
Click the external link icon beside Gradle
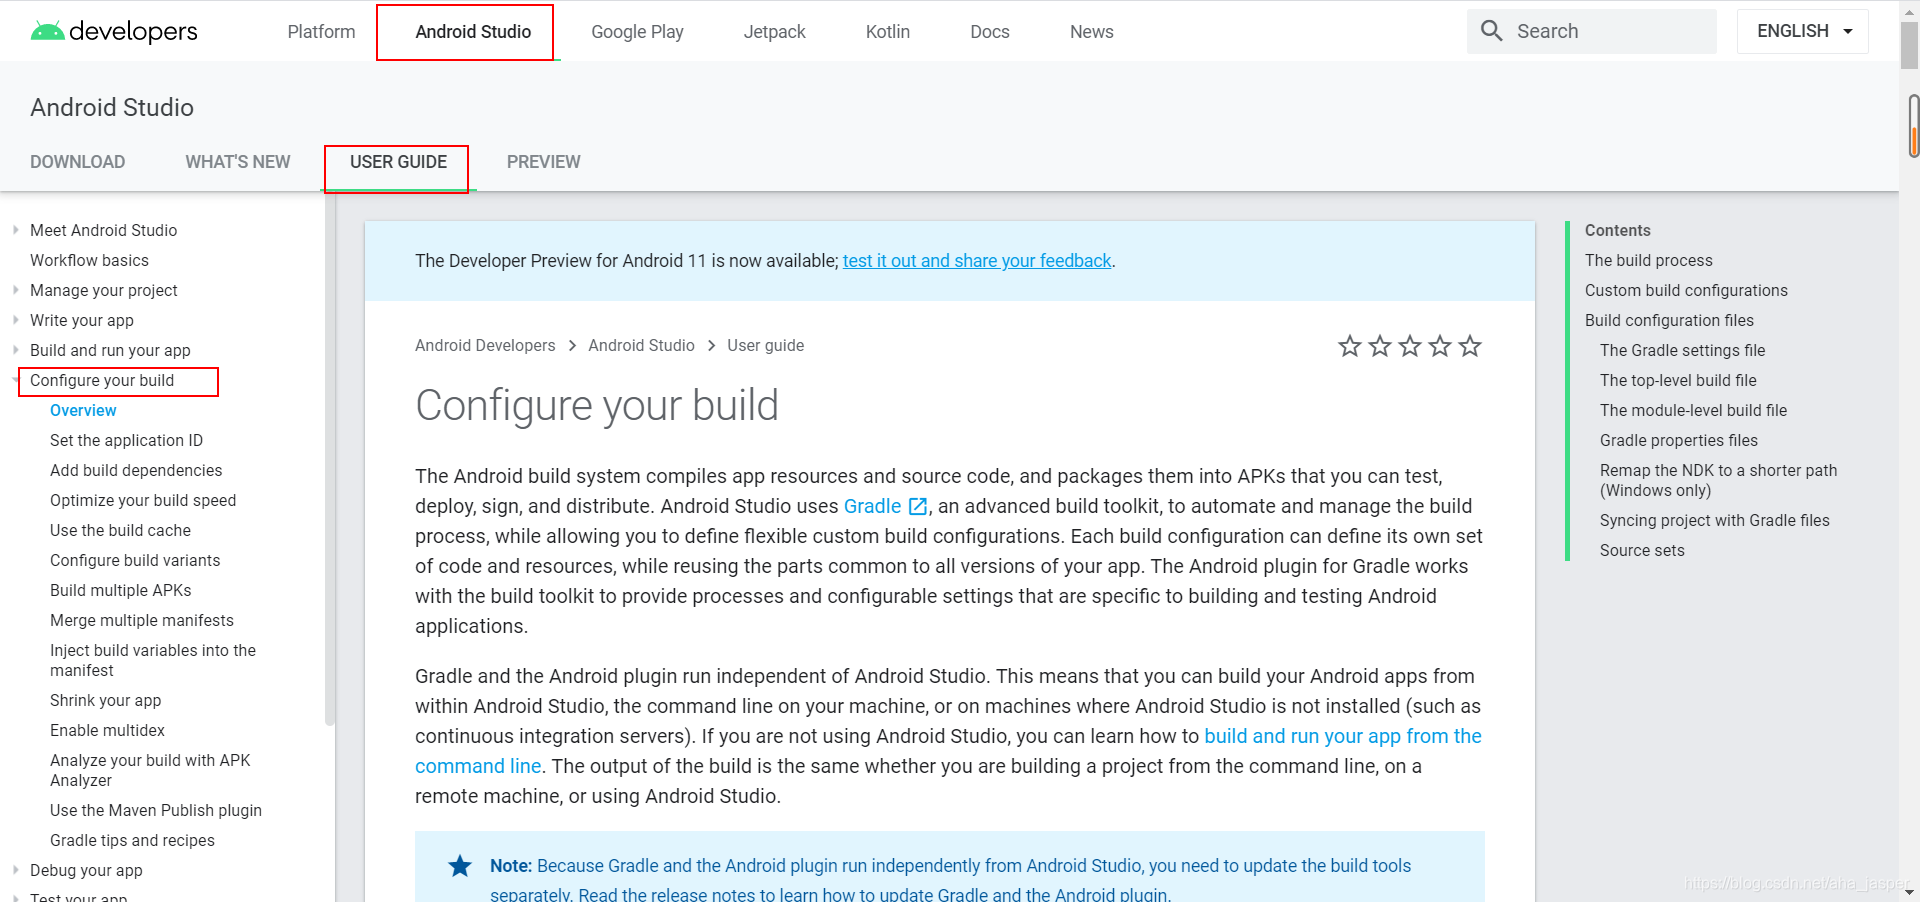(x=918, y=507)
